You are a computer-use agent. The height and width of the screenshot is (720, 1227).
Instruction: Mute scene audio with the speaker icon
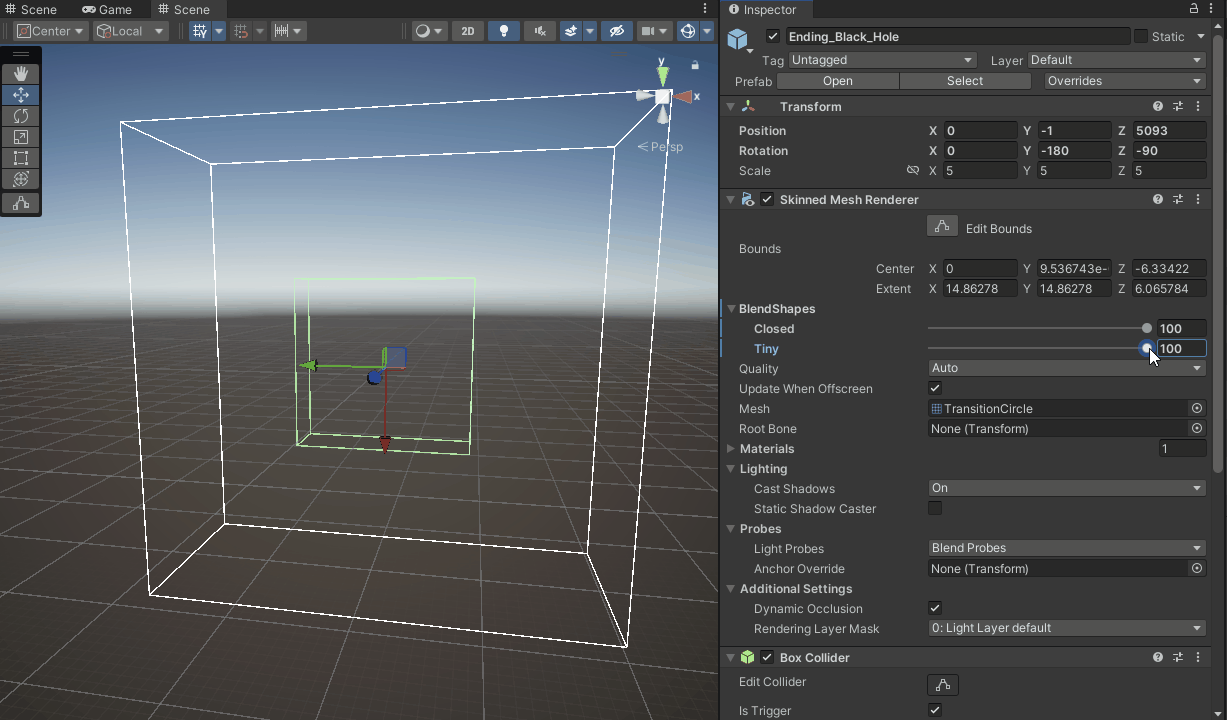pos(540,31)
